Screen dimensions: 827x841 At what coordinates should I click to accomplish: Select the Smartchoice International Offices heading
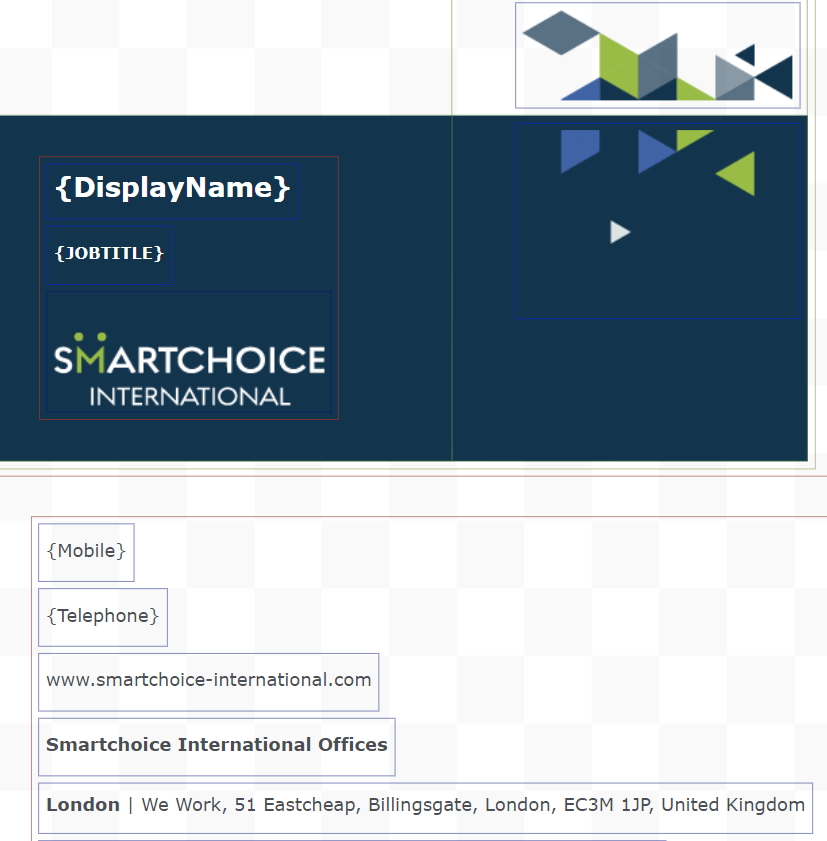point(217,747)
